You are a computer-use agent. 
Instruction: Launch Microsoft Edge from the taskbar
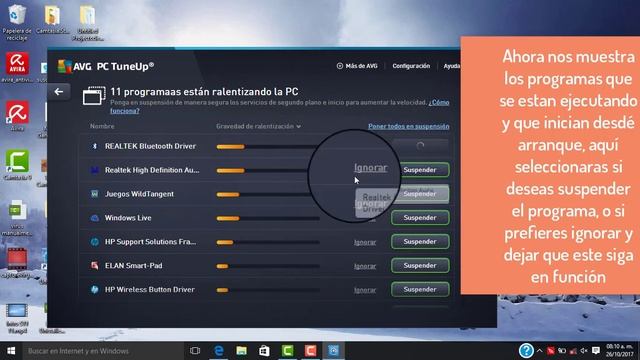(219, 351)
